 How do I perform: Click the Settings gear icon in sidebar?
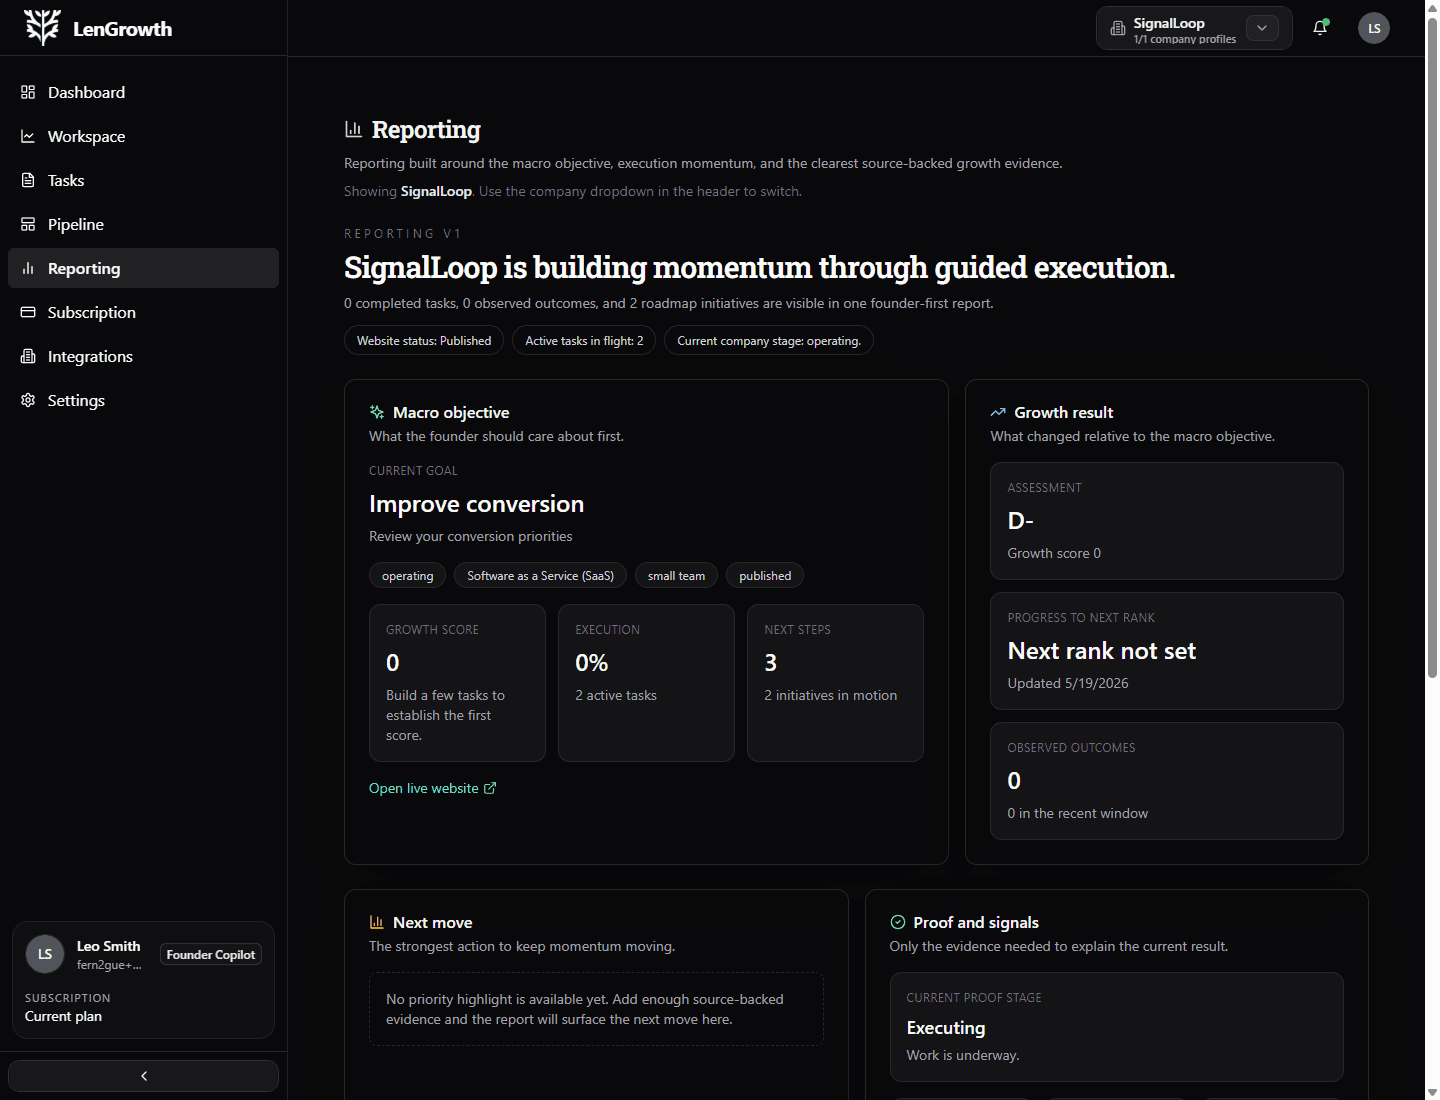(x=28, y=400)
